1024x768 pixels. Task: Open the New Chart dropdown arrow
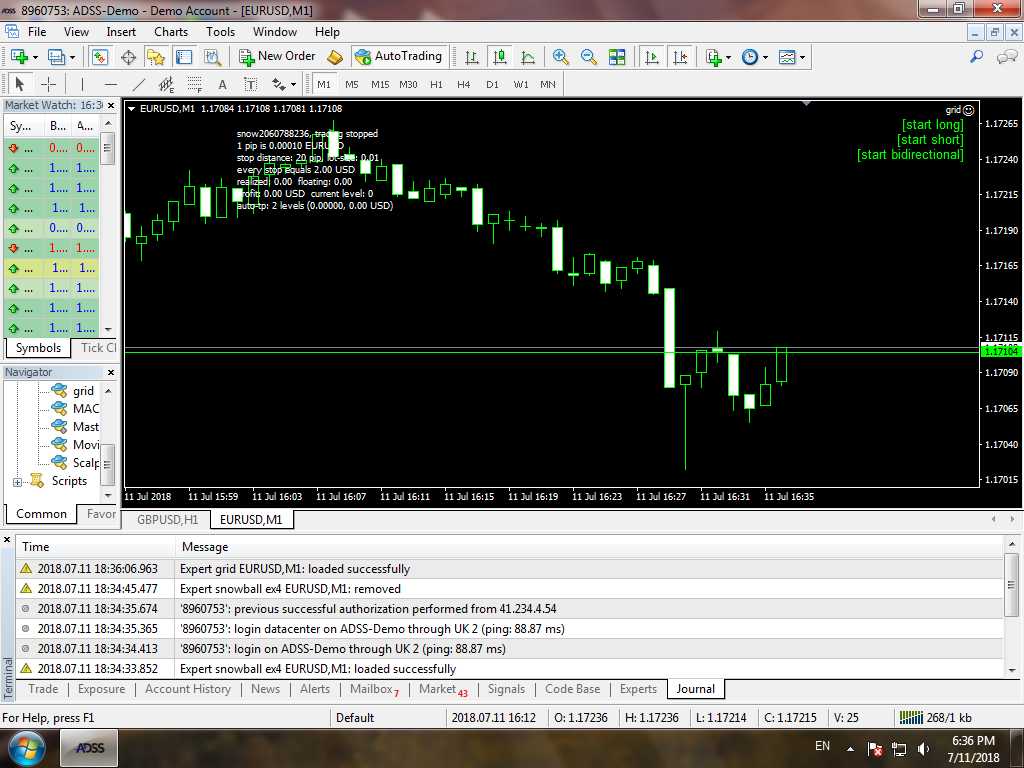point(35,58)
